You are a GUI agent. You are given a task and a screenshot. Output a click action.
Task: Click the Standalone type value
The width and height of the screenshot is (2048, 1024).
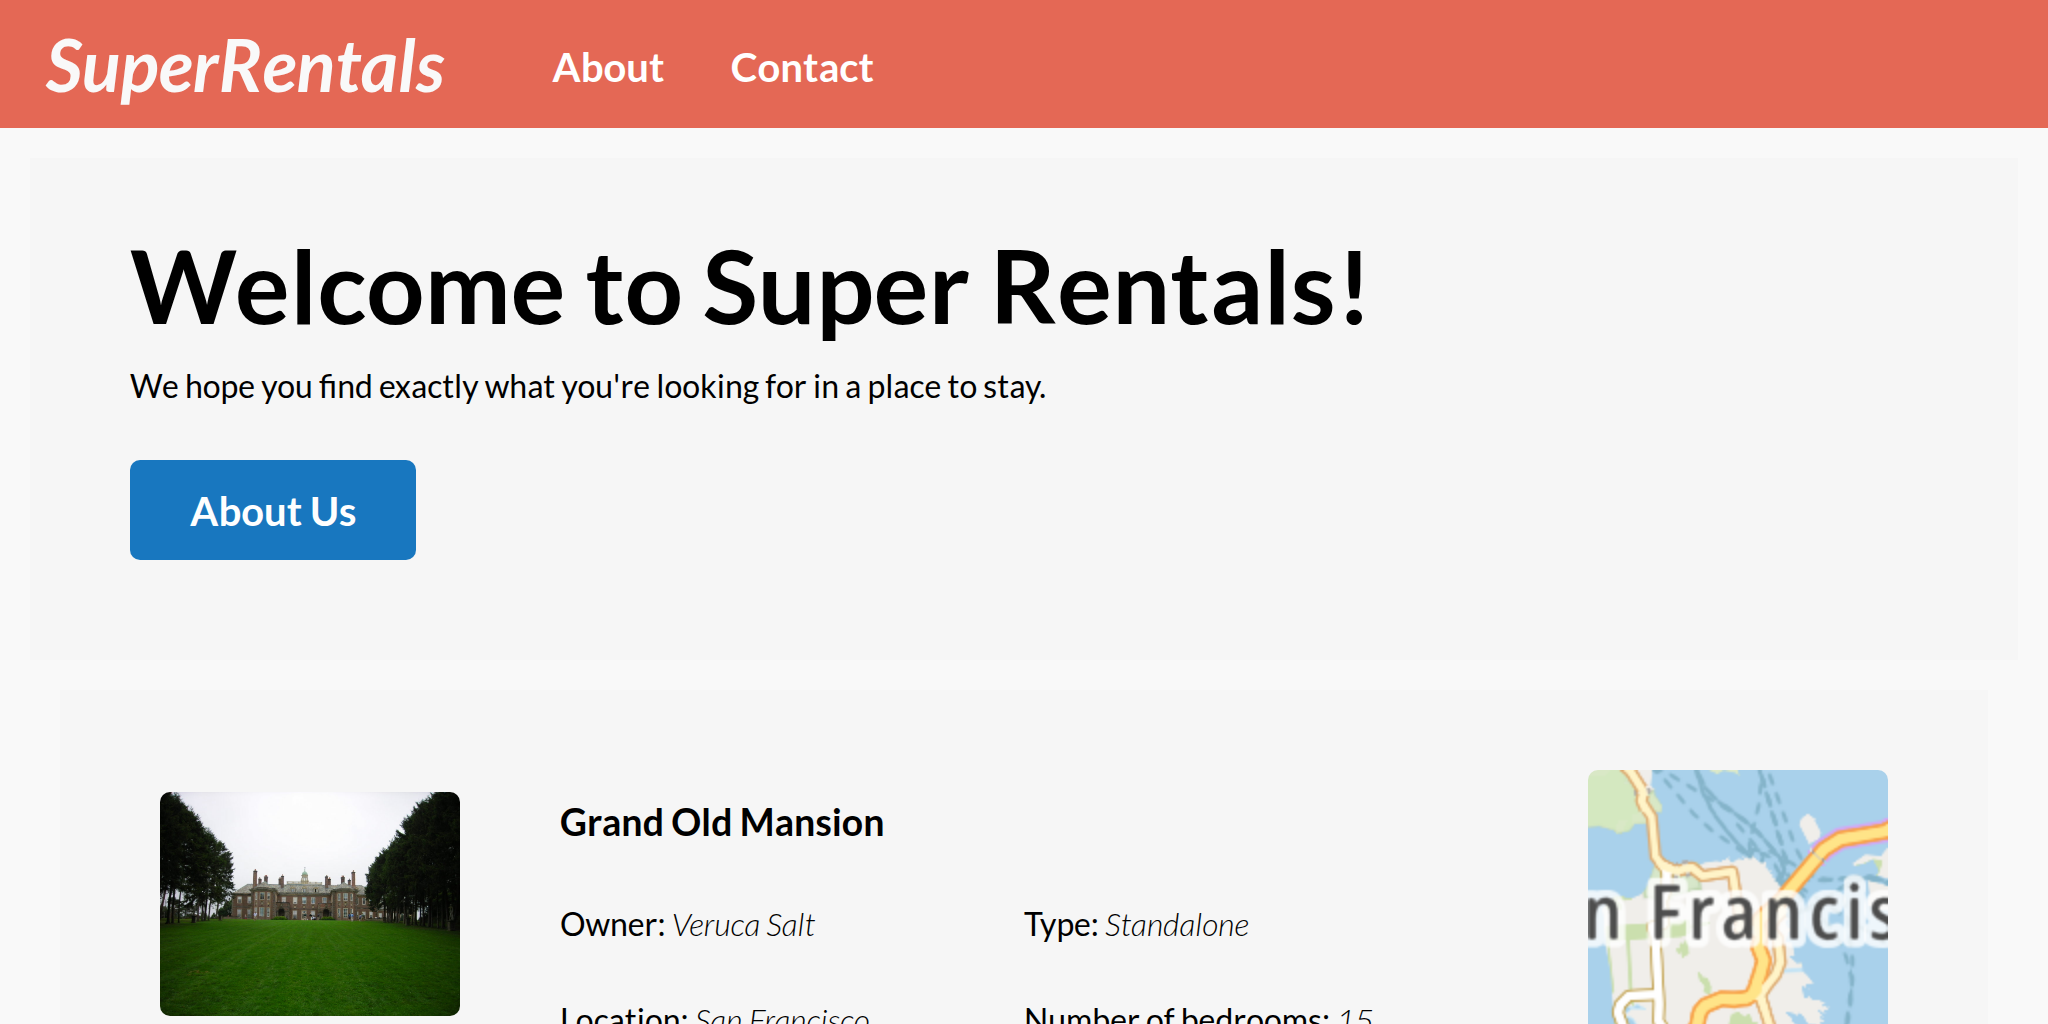(1176, 925)
